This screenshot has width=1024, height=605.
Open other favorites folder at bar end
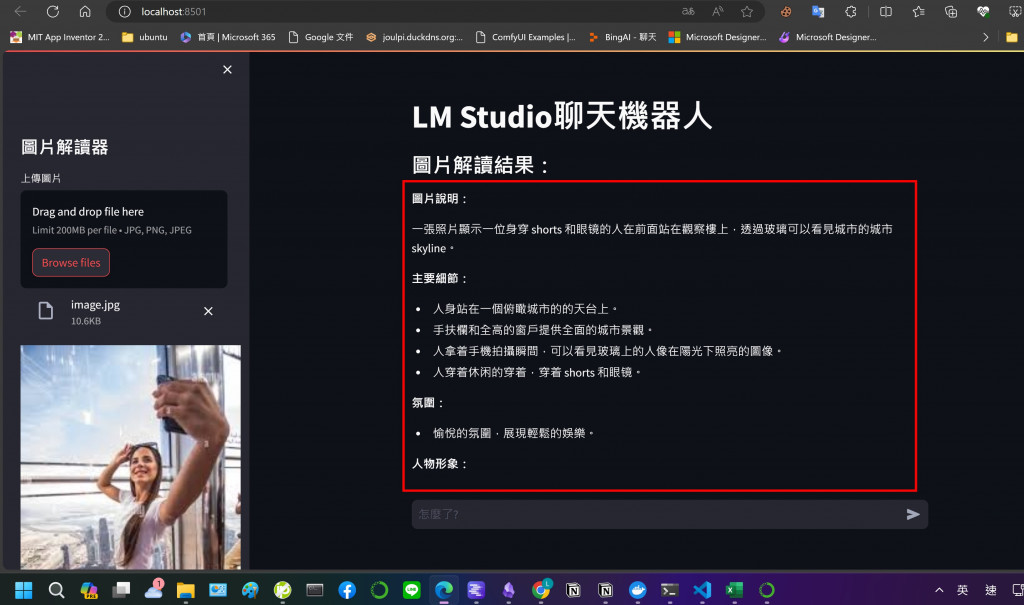pyautogui.click(x=1012, y=37)
